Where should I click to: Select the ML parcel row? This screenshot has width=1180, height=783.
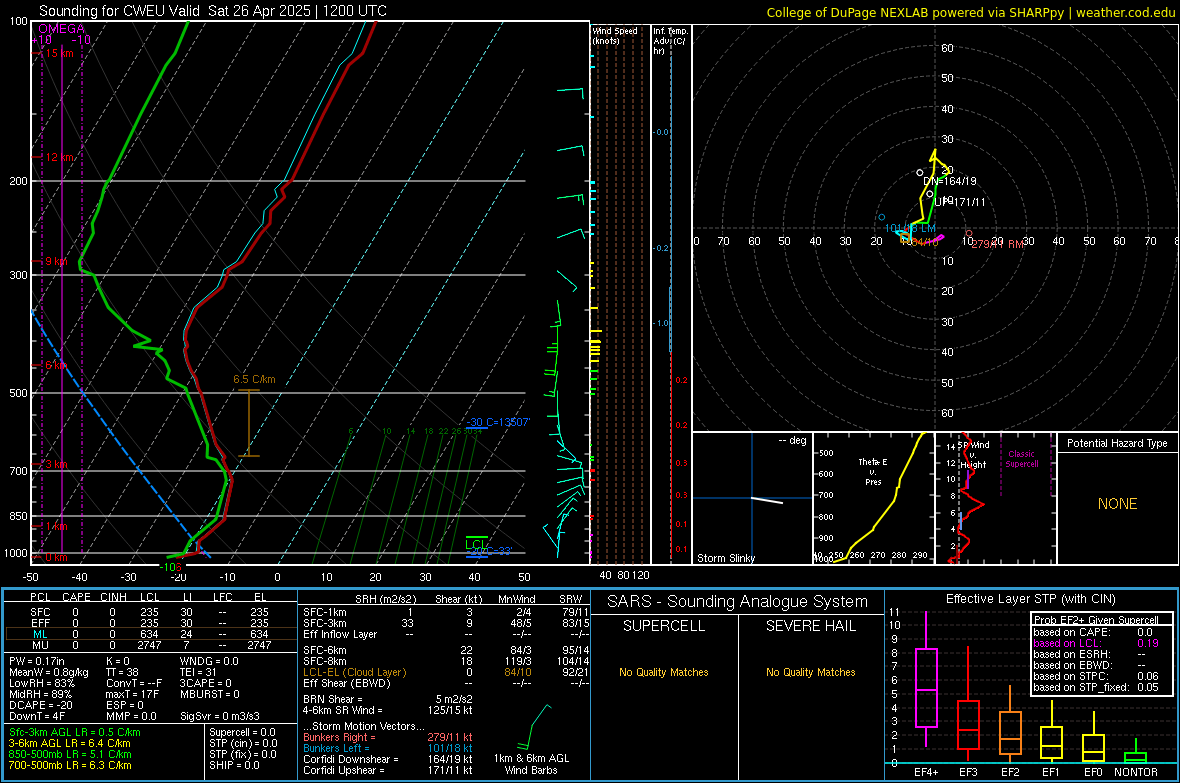(x=151, y=634)
